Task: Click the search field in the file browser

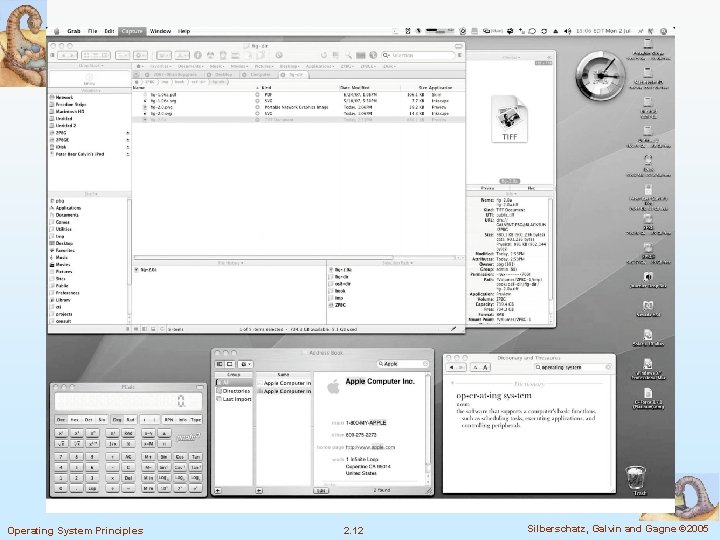Action: [x=418, y=55]
